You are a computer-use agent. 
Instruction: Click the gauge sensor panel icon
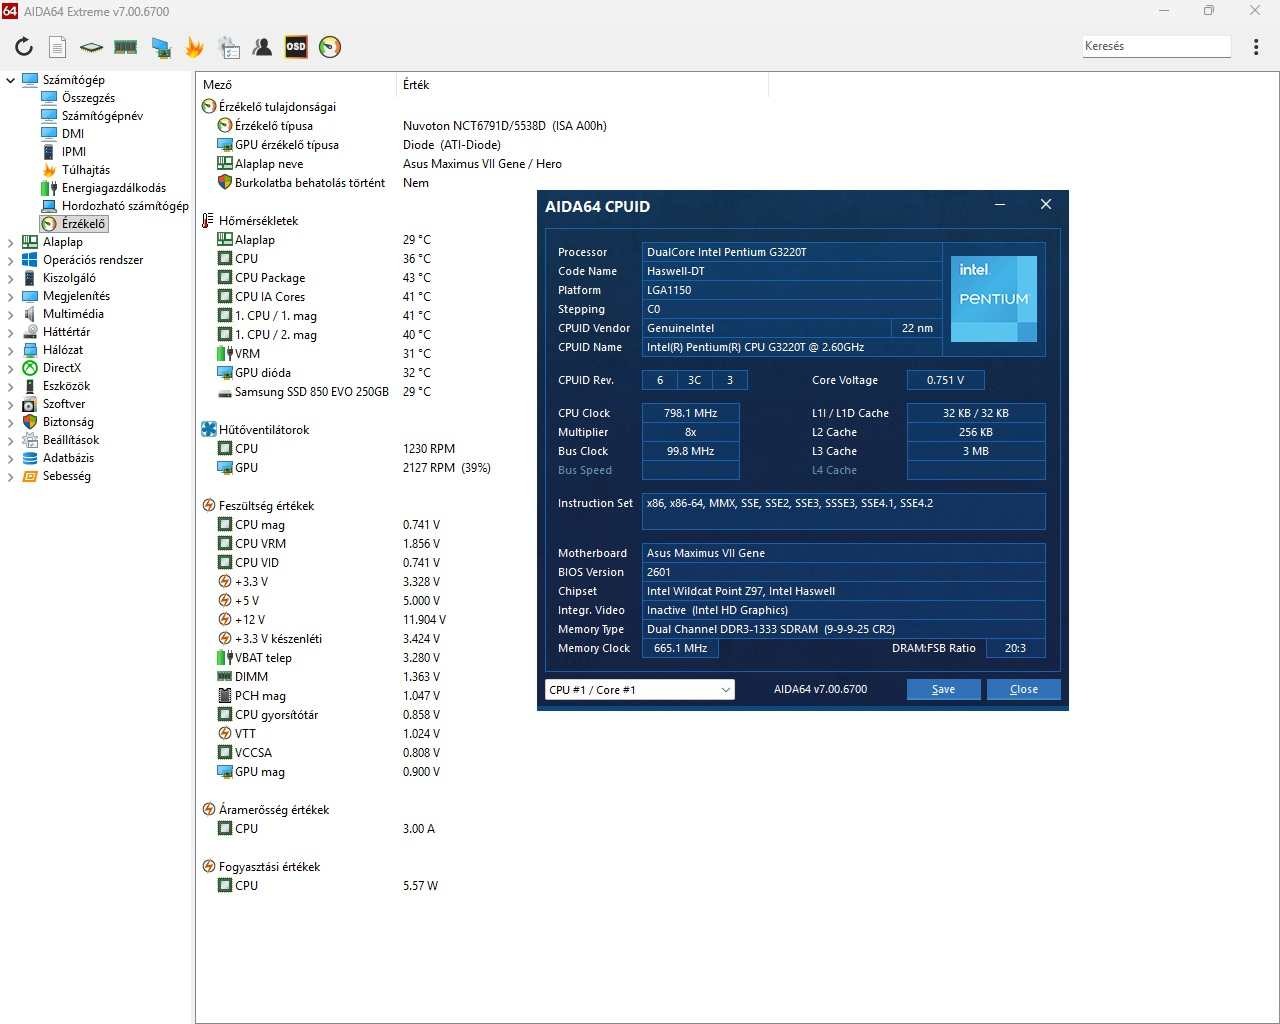330,47
